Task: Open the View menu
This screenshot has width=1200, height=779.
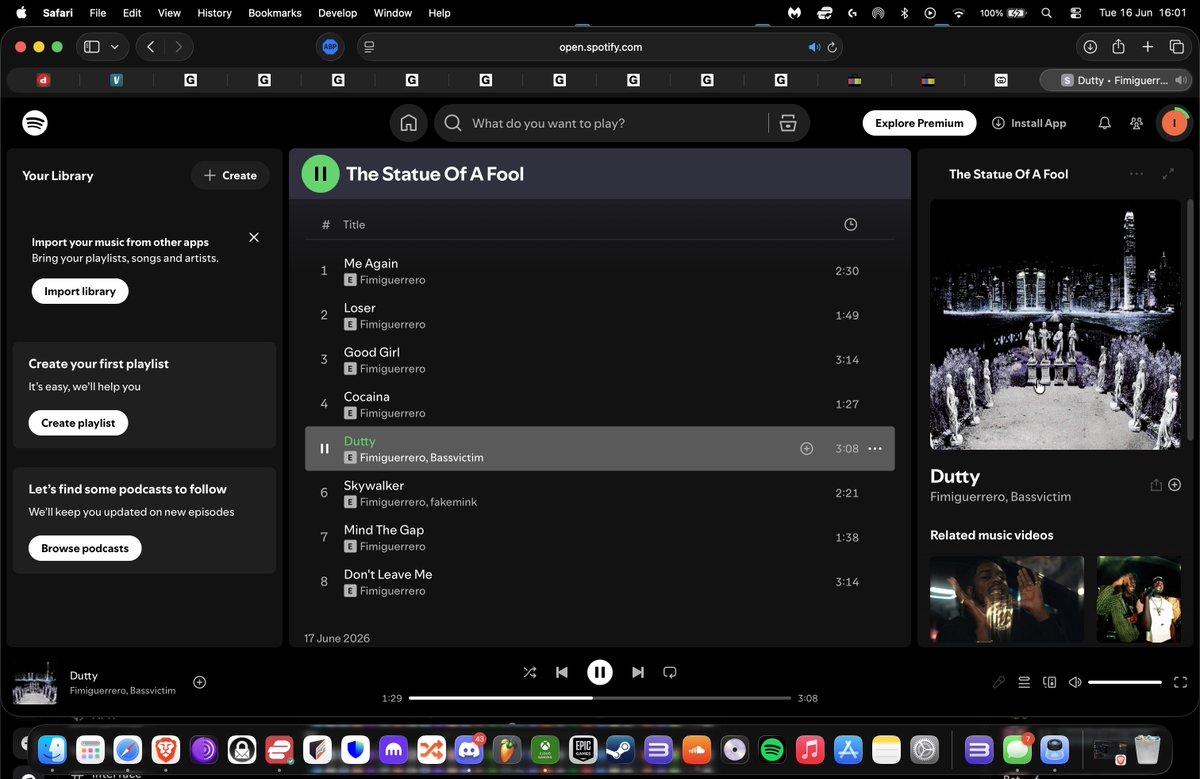Action: tap(169, 13)
